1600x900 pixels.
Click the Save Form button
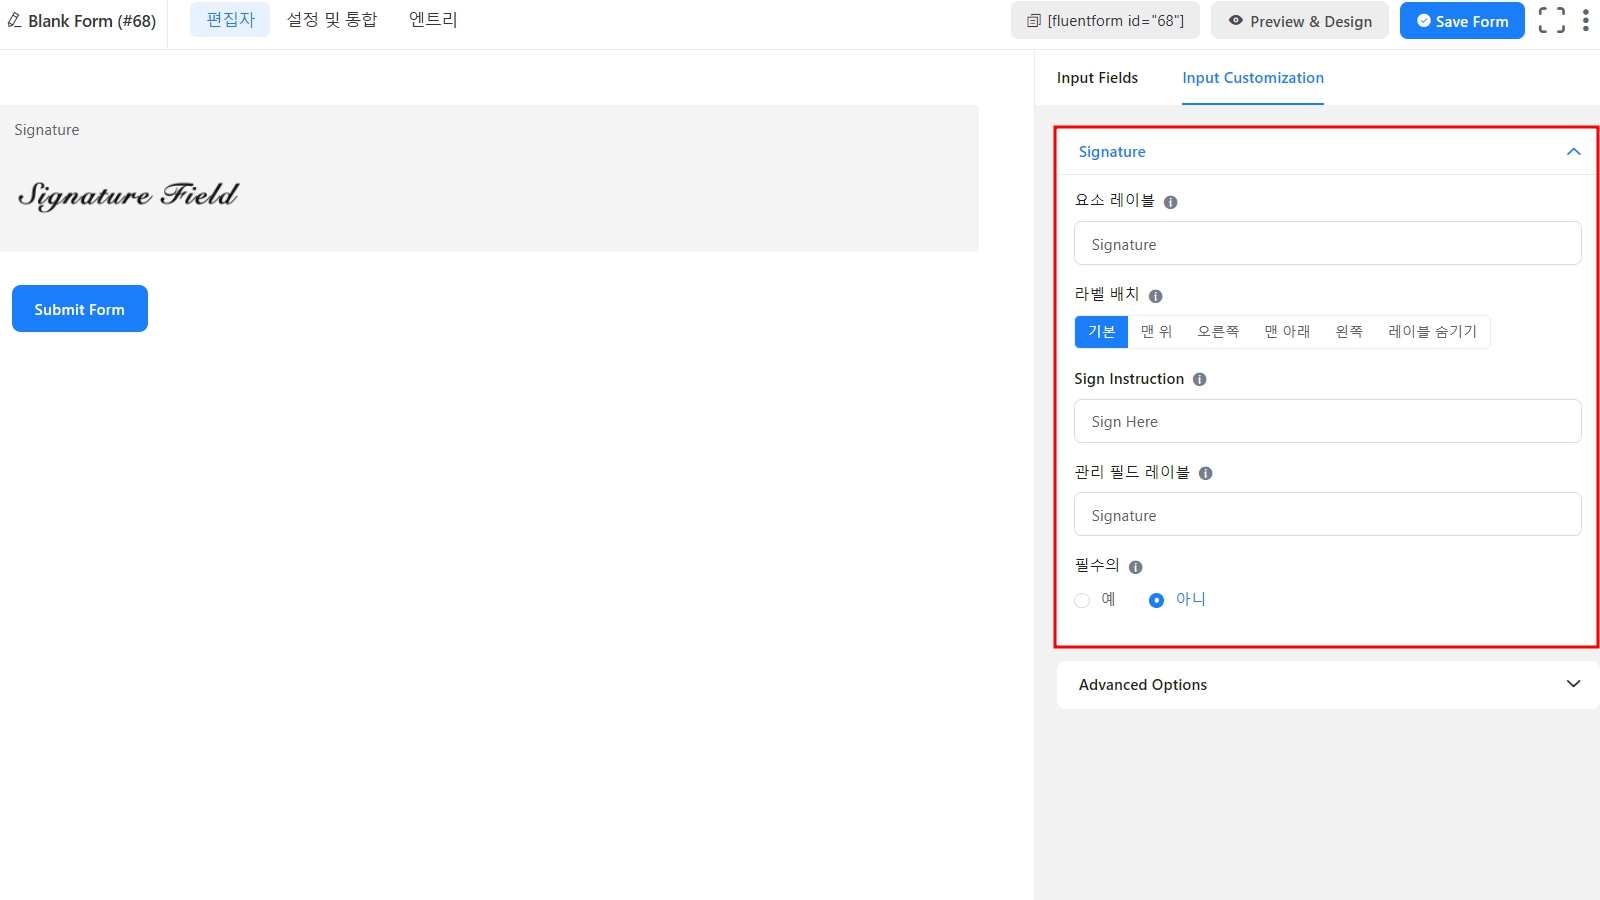[1462, 21]
